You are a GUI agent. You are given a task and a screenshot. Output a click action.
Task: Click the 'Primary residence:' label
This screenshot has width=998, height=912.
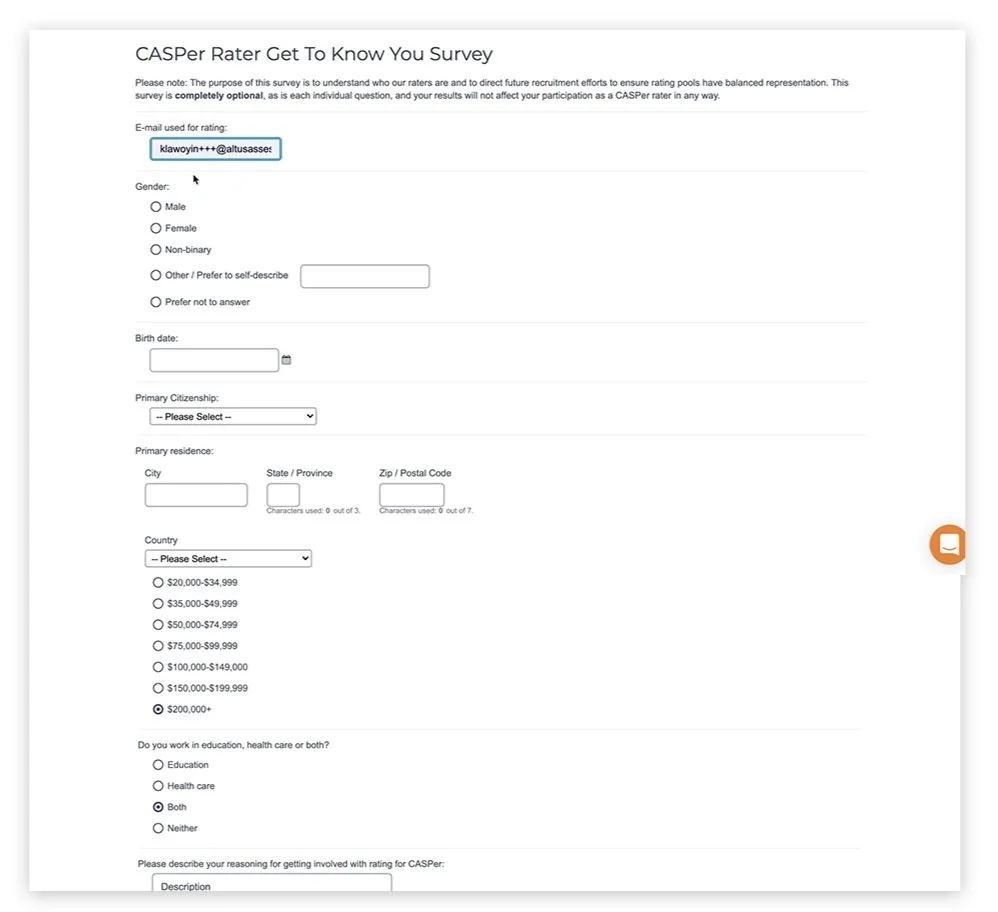[x=174, y=451]
